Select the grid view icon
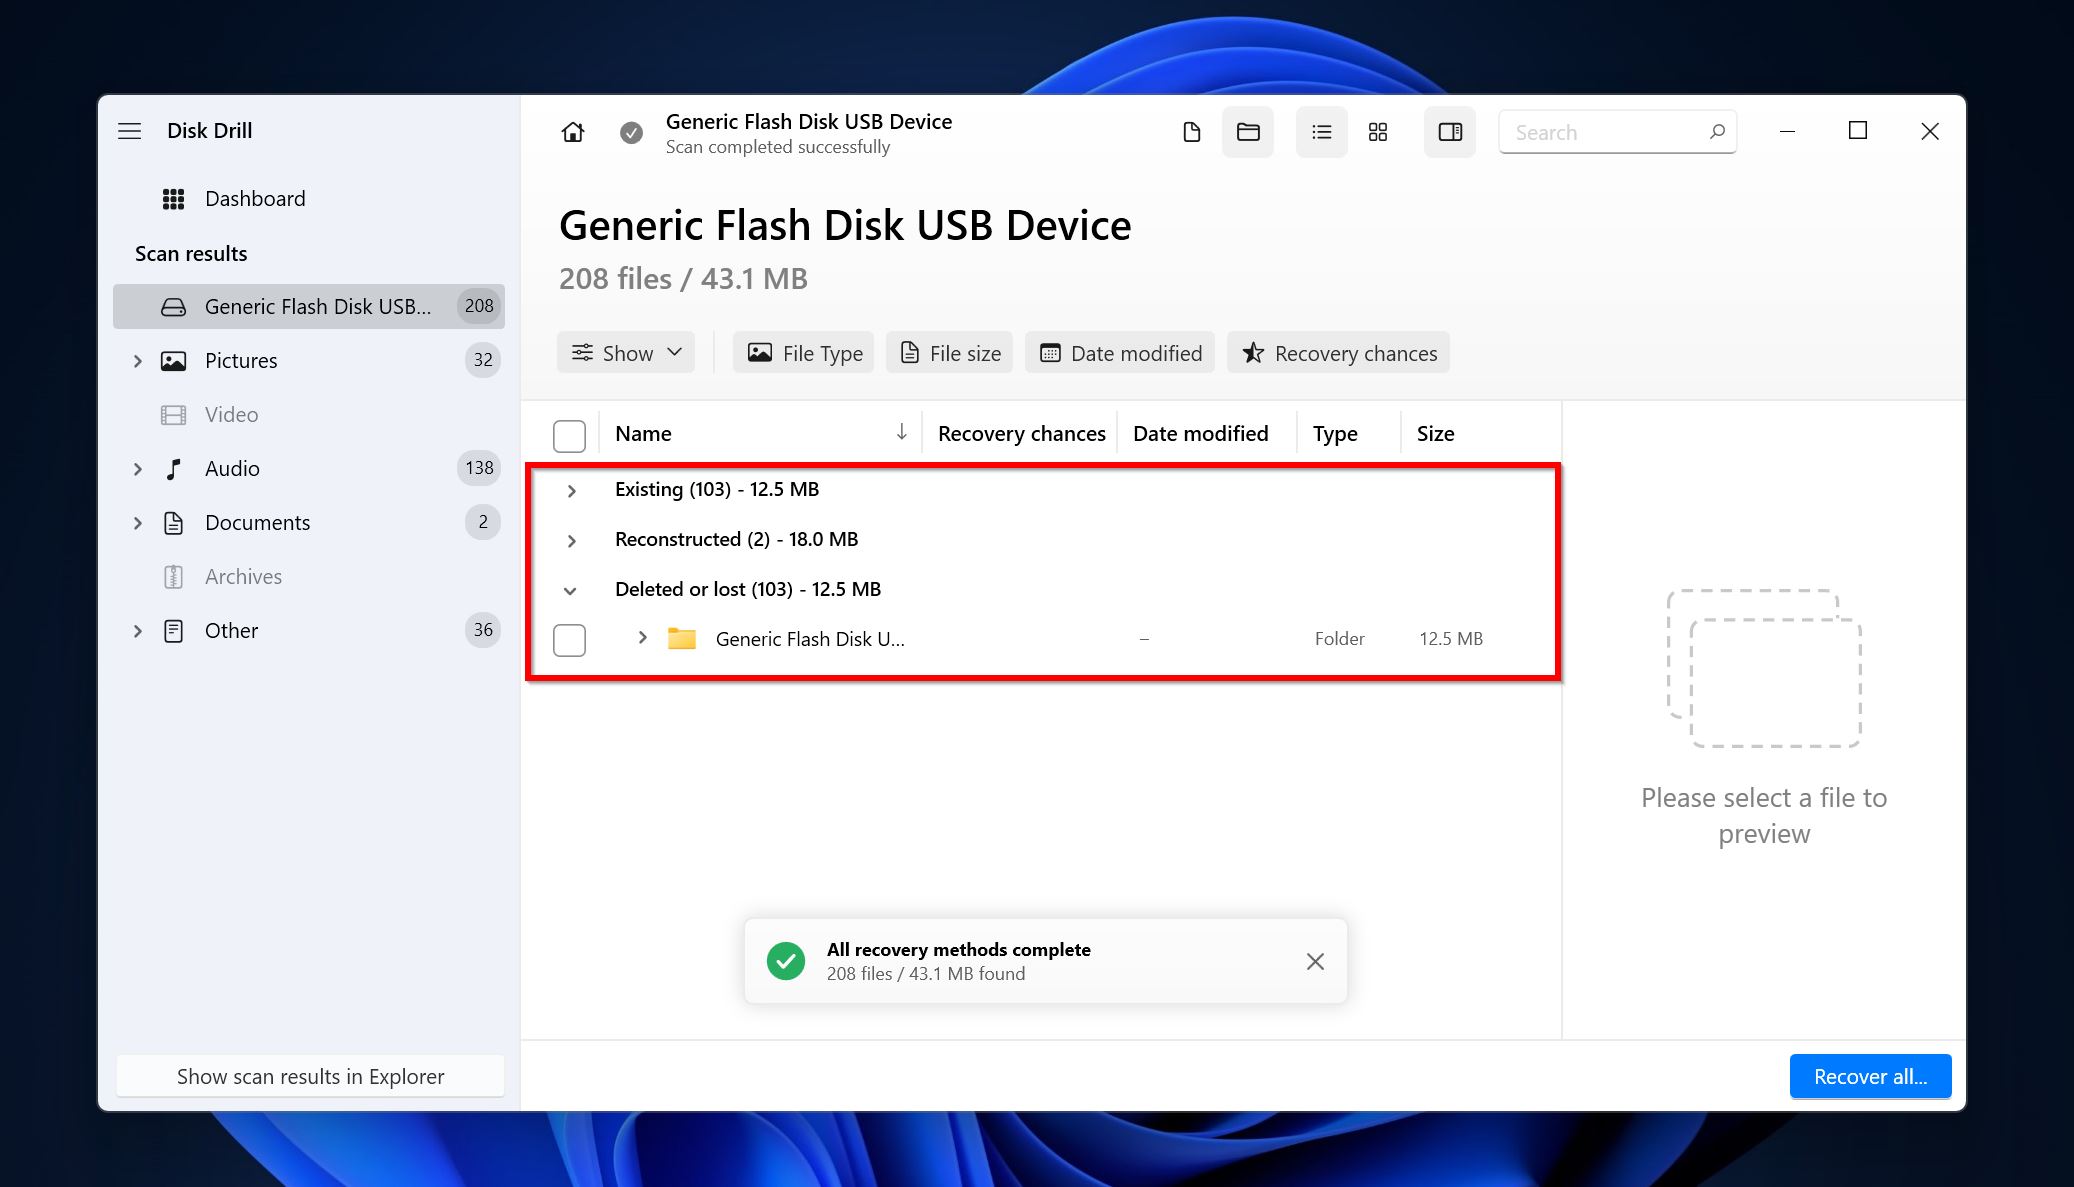This screenshot has height=1187, width=2074. point(1377,131)
